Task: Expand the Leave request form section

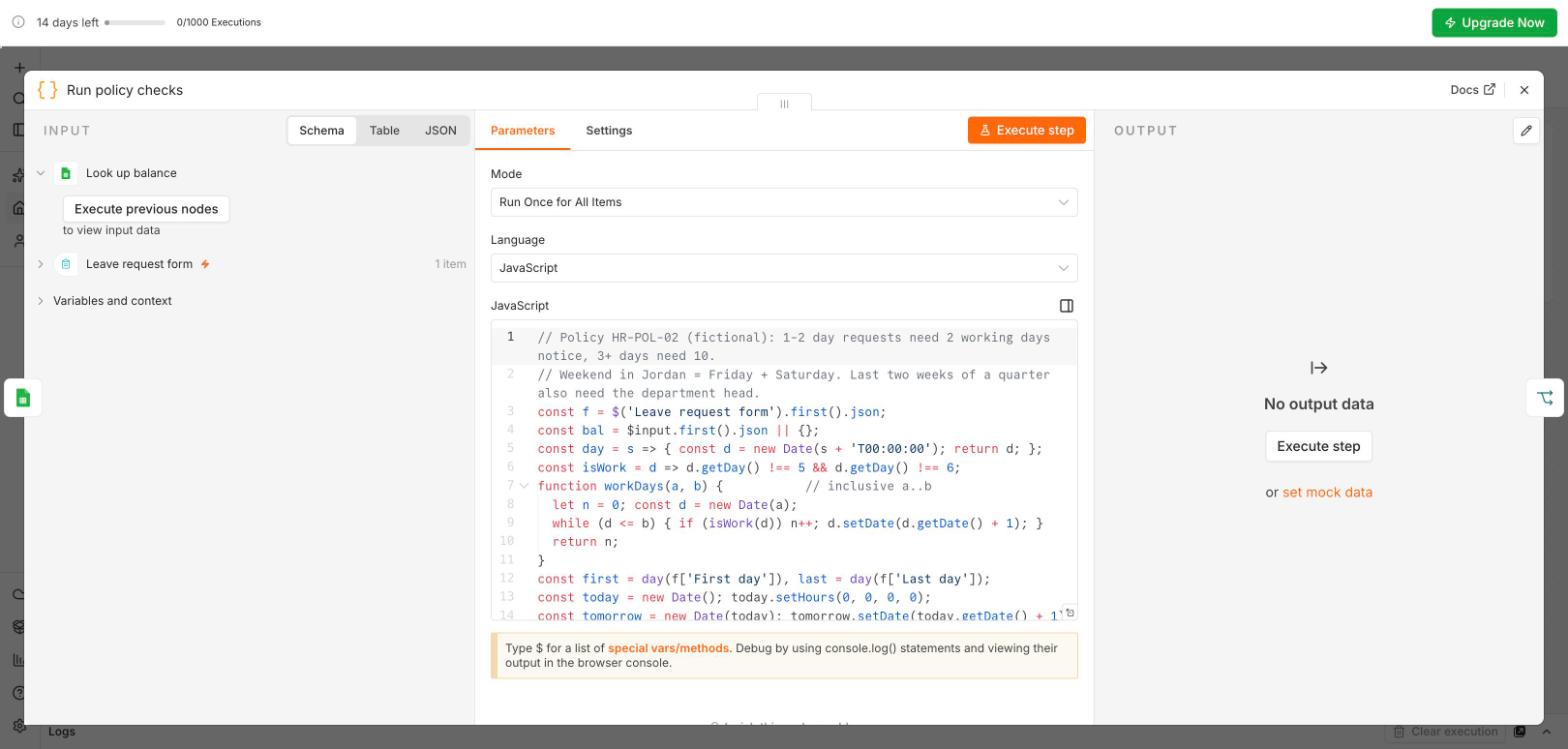Action: 41,264
